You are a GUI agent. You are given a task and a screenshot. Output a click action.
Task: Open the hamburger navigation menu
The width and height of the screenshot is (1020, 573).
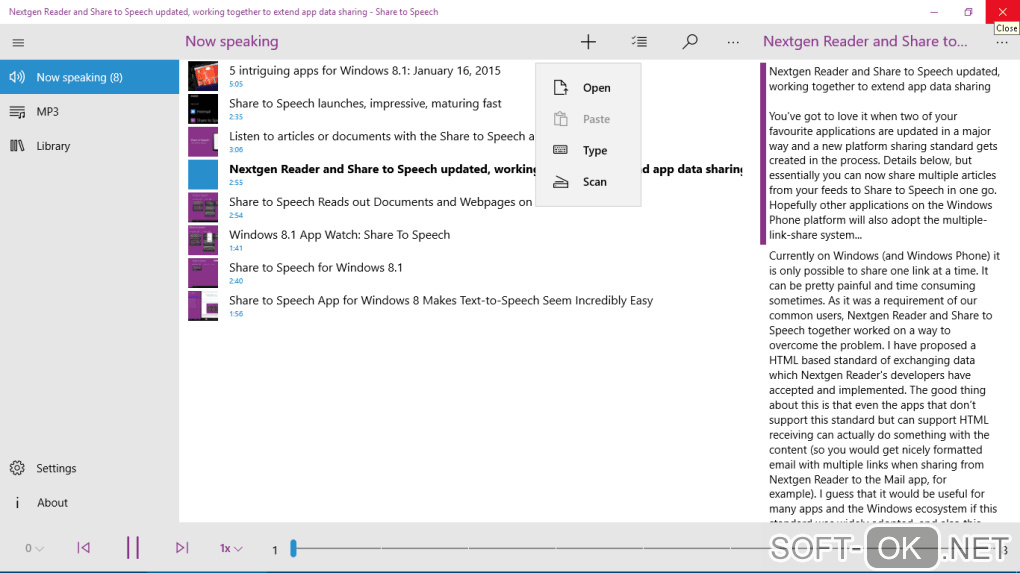tap(18, 43)
